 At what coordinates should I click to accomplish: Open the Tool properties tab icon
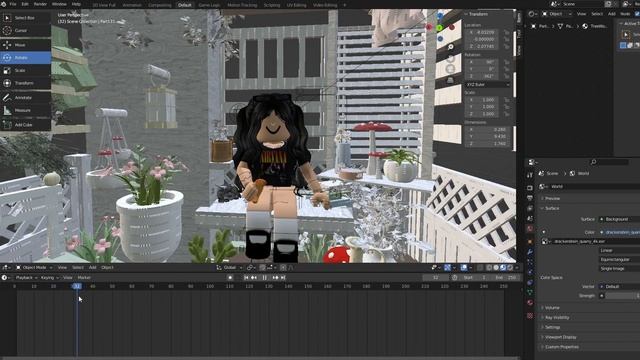[530, 175]
